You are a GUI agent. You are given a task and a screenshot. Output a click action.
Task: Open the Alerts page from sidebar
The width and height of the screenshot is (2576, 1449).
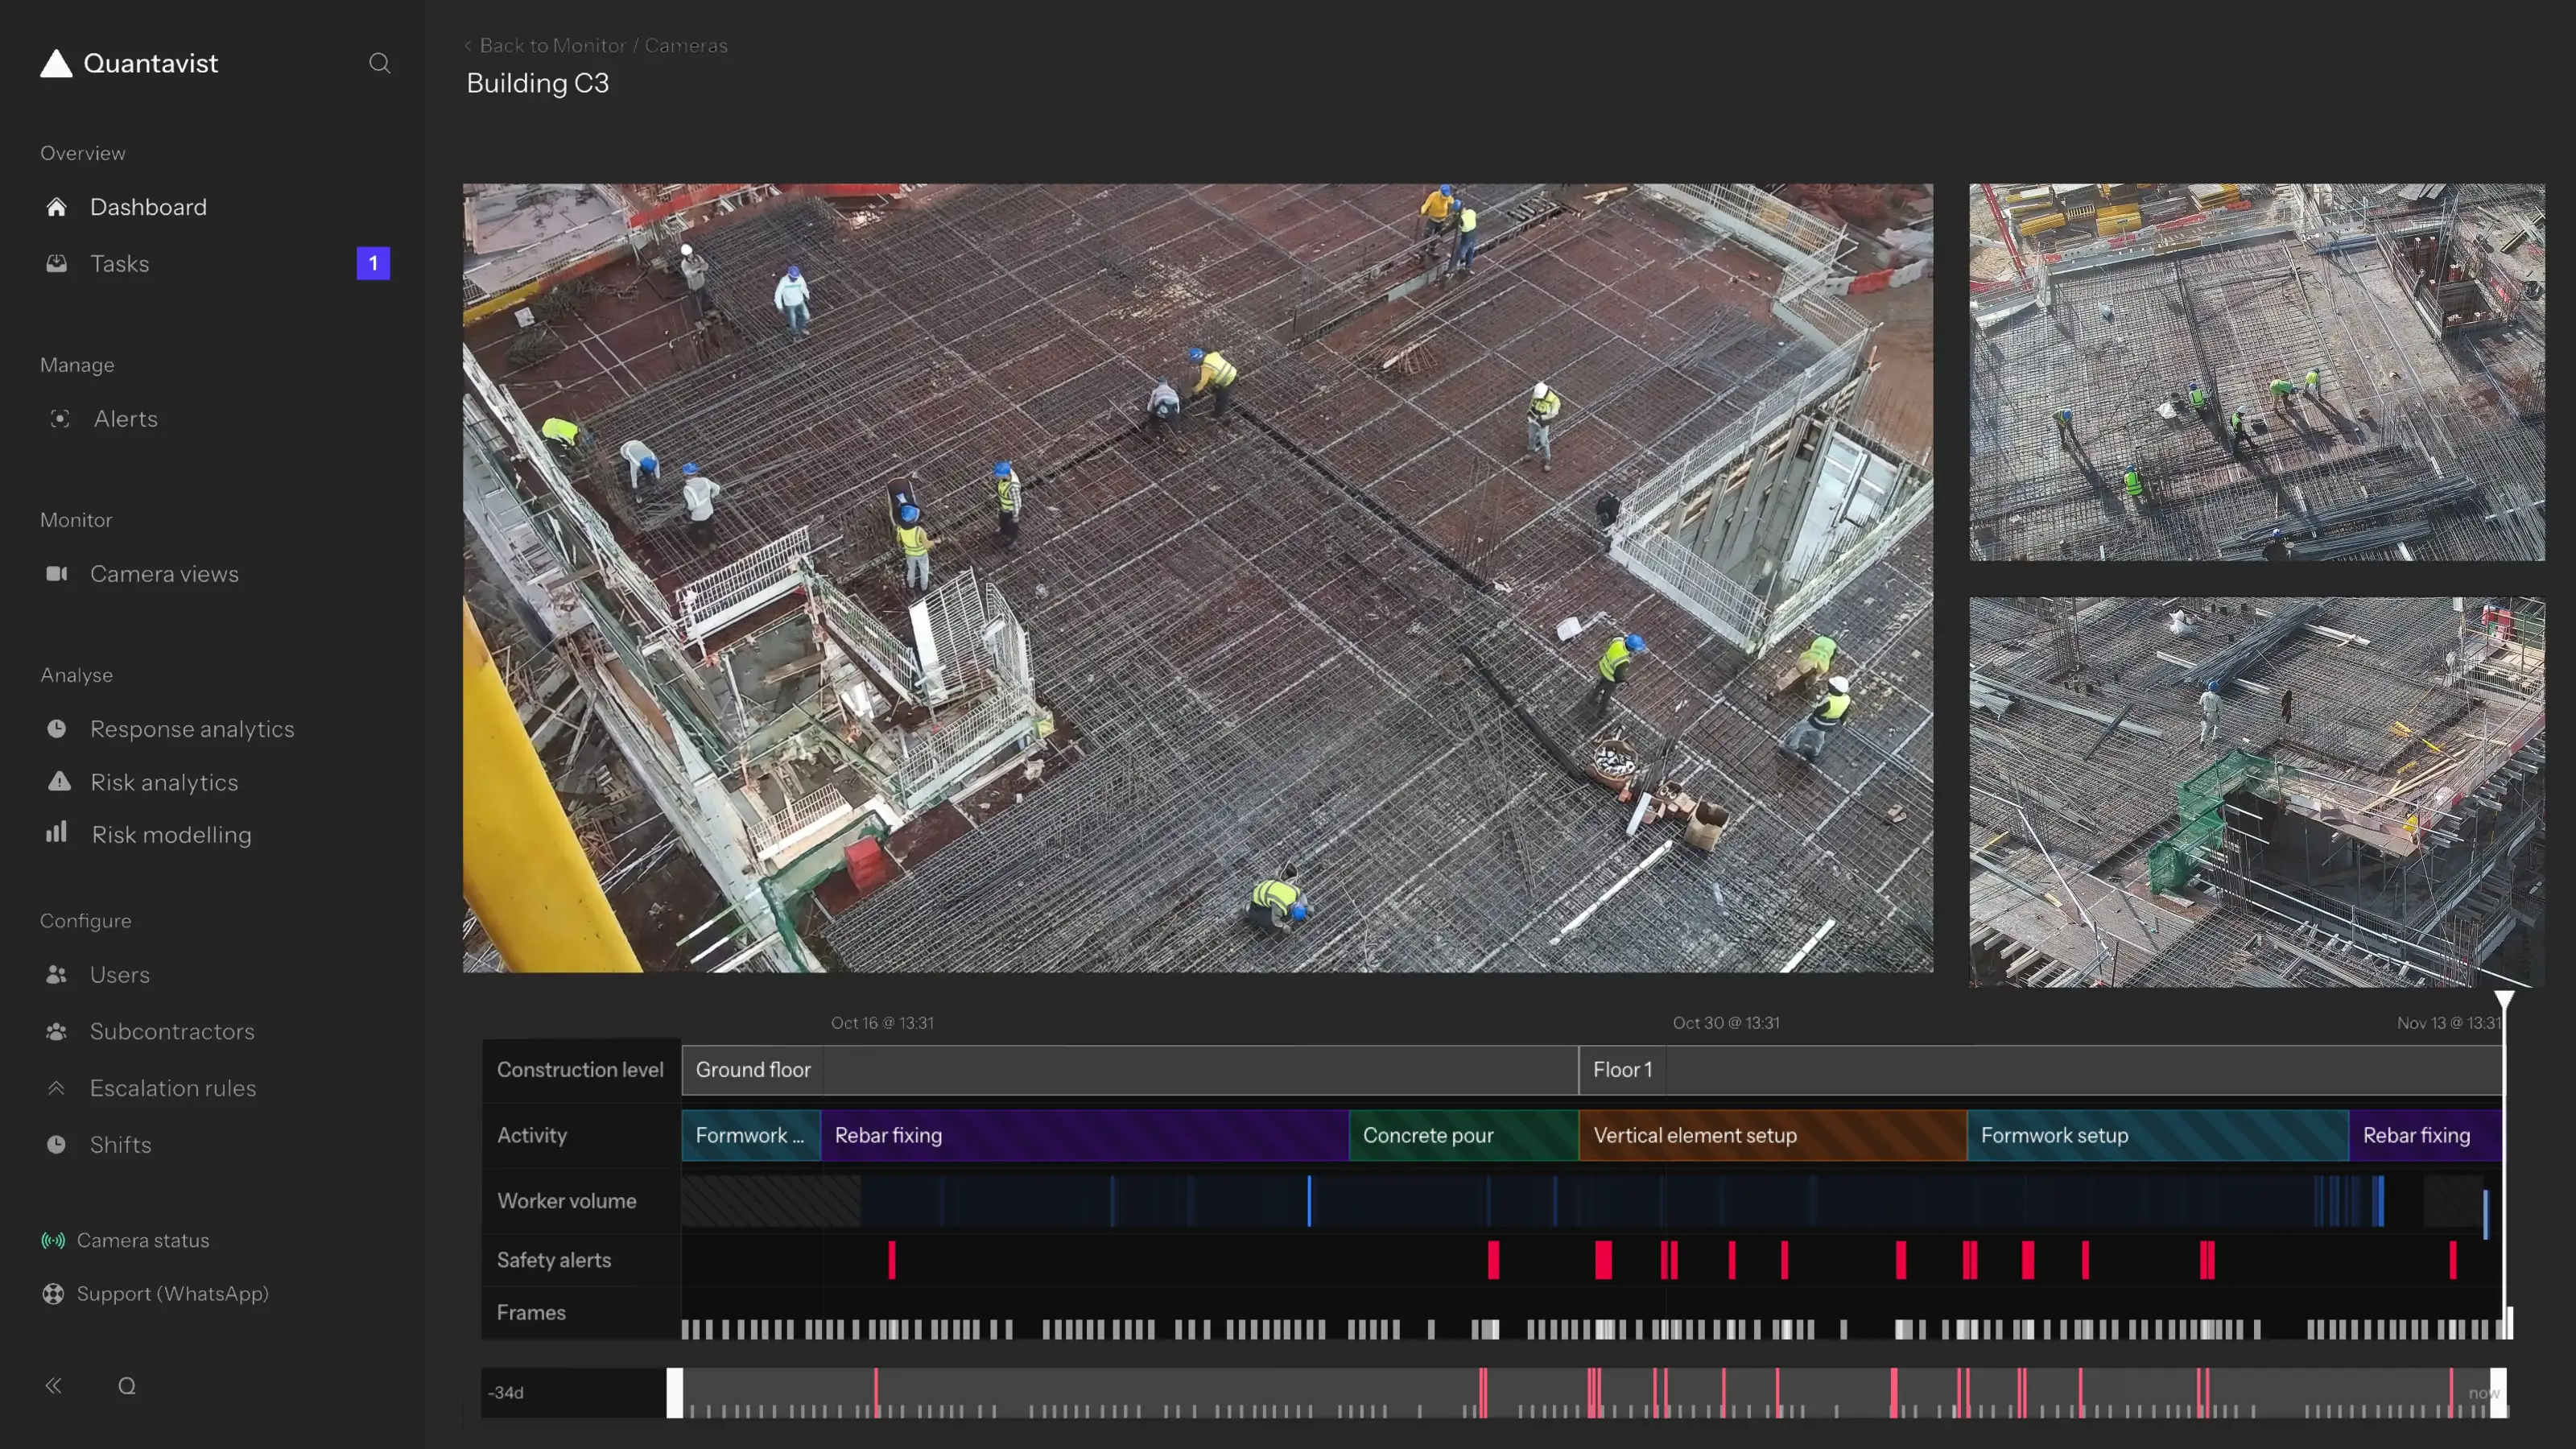pyautogui.click(x=125, y=419)
